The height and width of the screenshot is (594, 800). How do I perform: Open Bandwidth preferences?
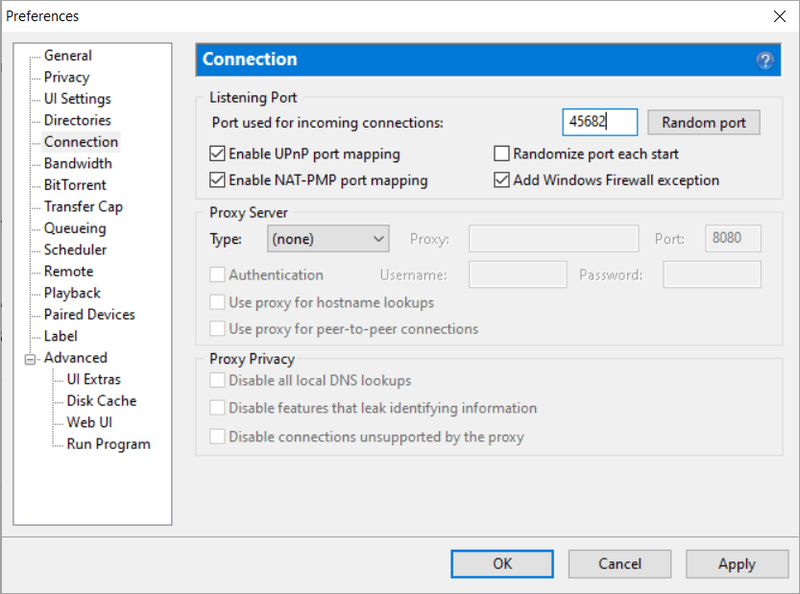pyautogui.click(x=78, y=163)
